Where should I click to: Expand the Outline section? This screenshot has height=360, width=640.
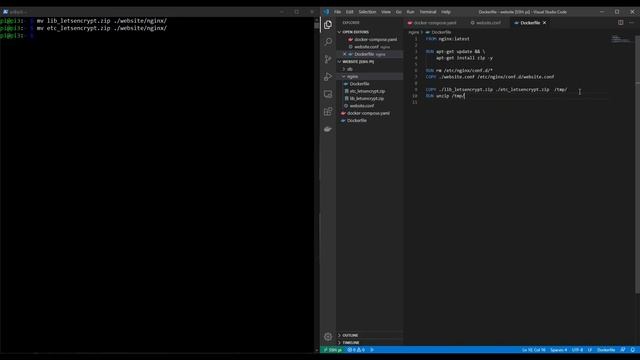coord(350,335)
